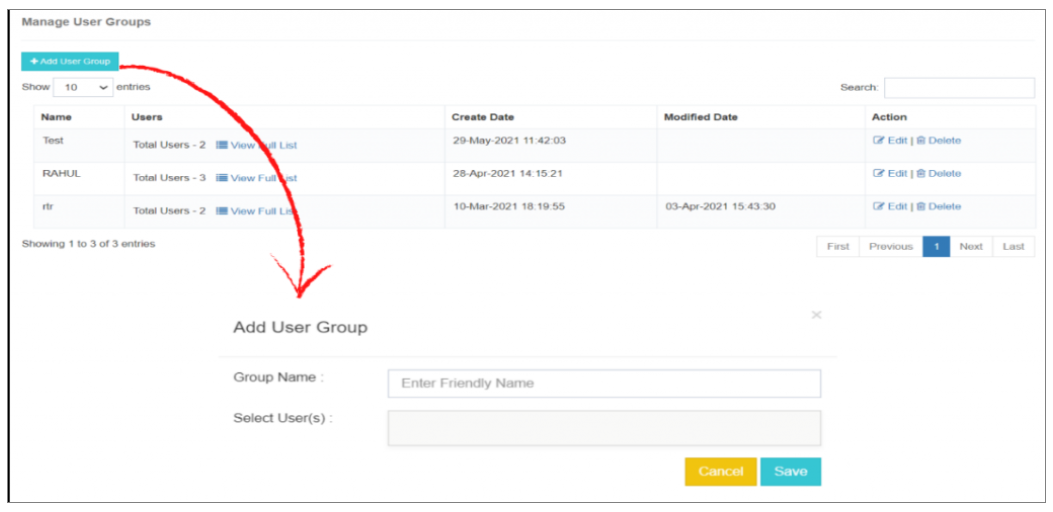Viewport: 1053px width, 512px height.
Task: Save the new user group
Action: pyautogui.click(x=790, y=472)
